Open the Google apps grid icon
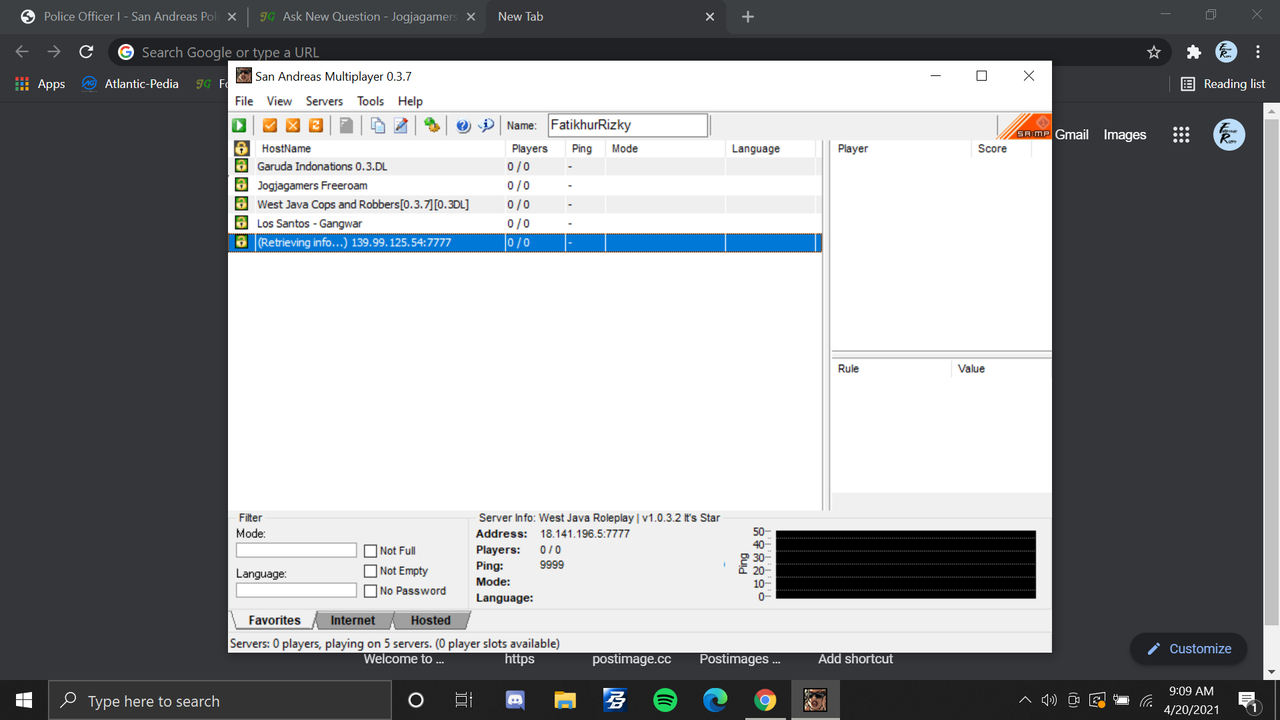The image size is (1280, 720). [x=1181, y=135]
